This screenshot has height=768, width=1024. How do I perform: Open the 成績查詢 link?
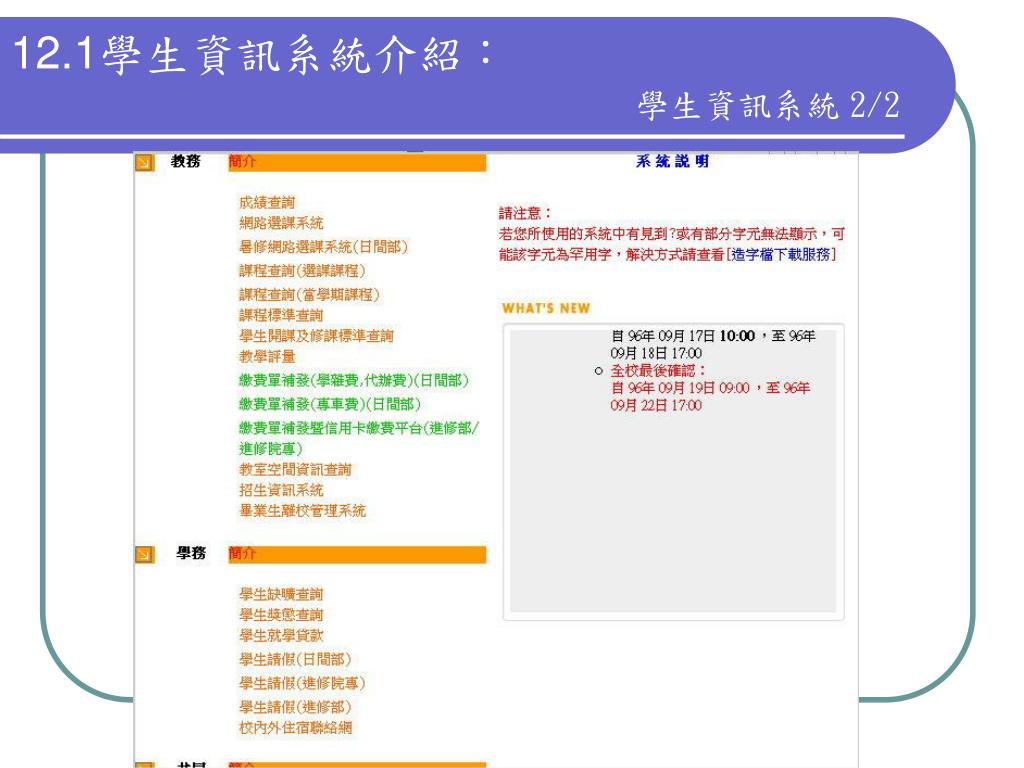(266, 202)
